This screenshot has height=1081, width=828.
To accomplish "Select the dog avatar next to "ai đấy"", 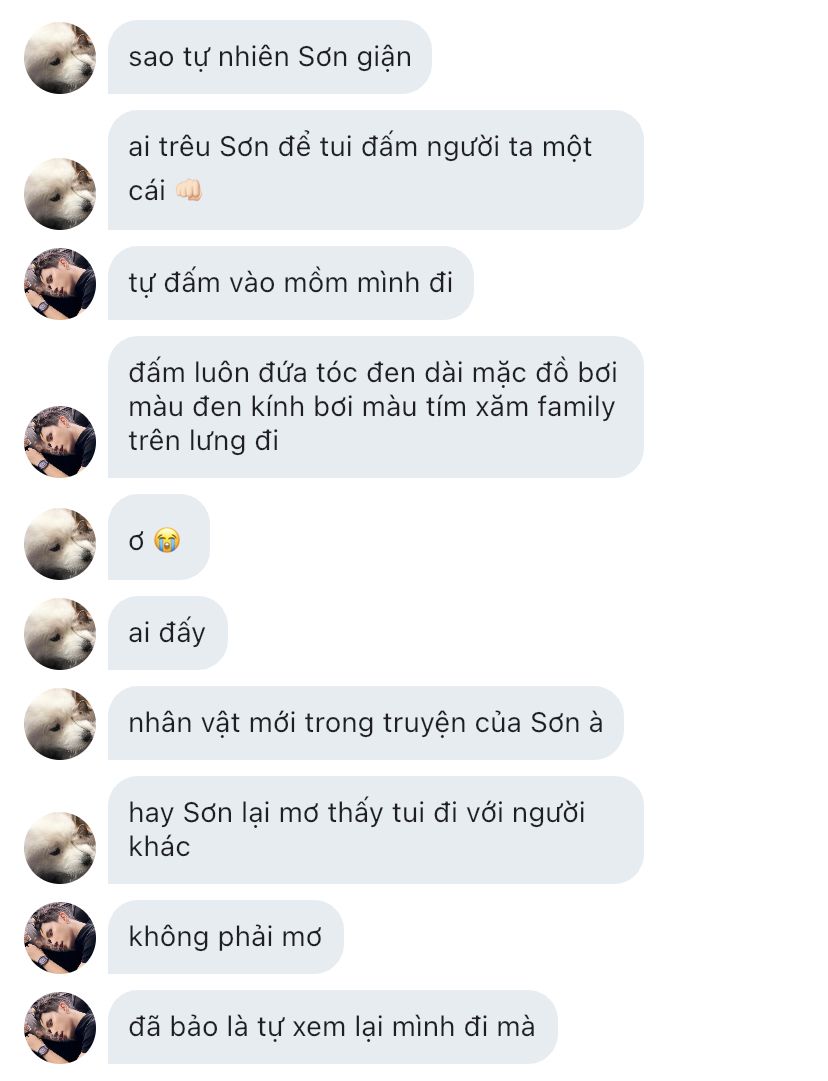I will pyautogui.click(x=60, y=634).
